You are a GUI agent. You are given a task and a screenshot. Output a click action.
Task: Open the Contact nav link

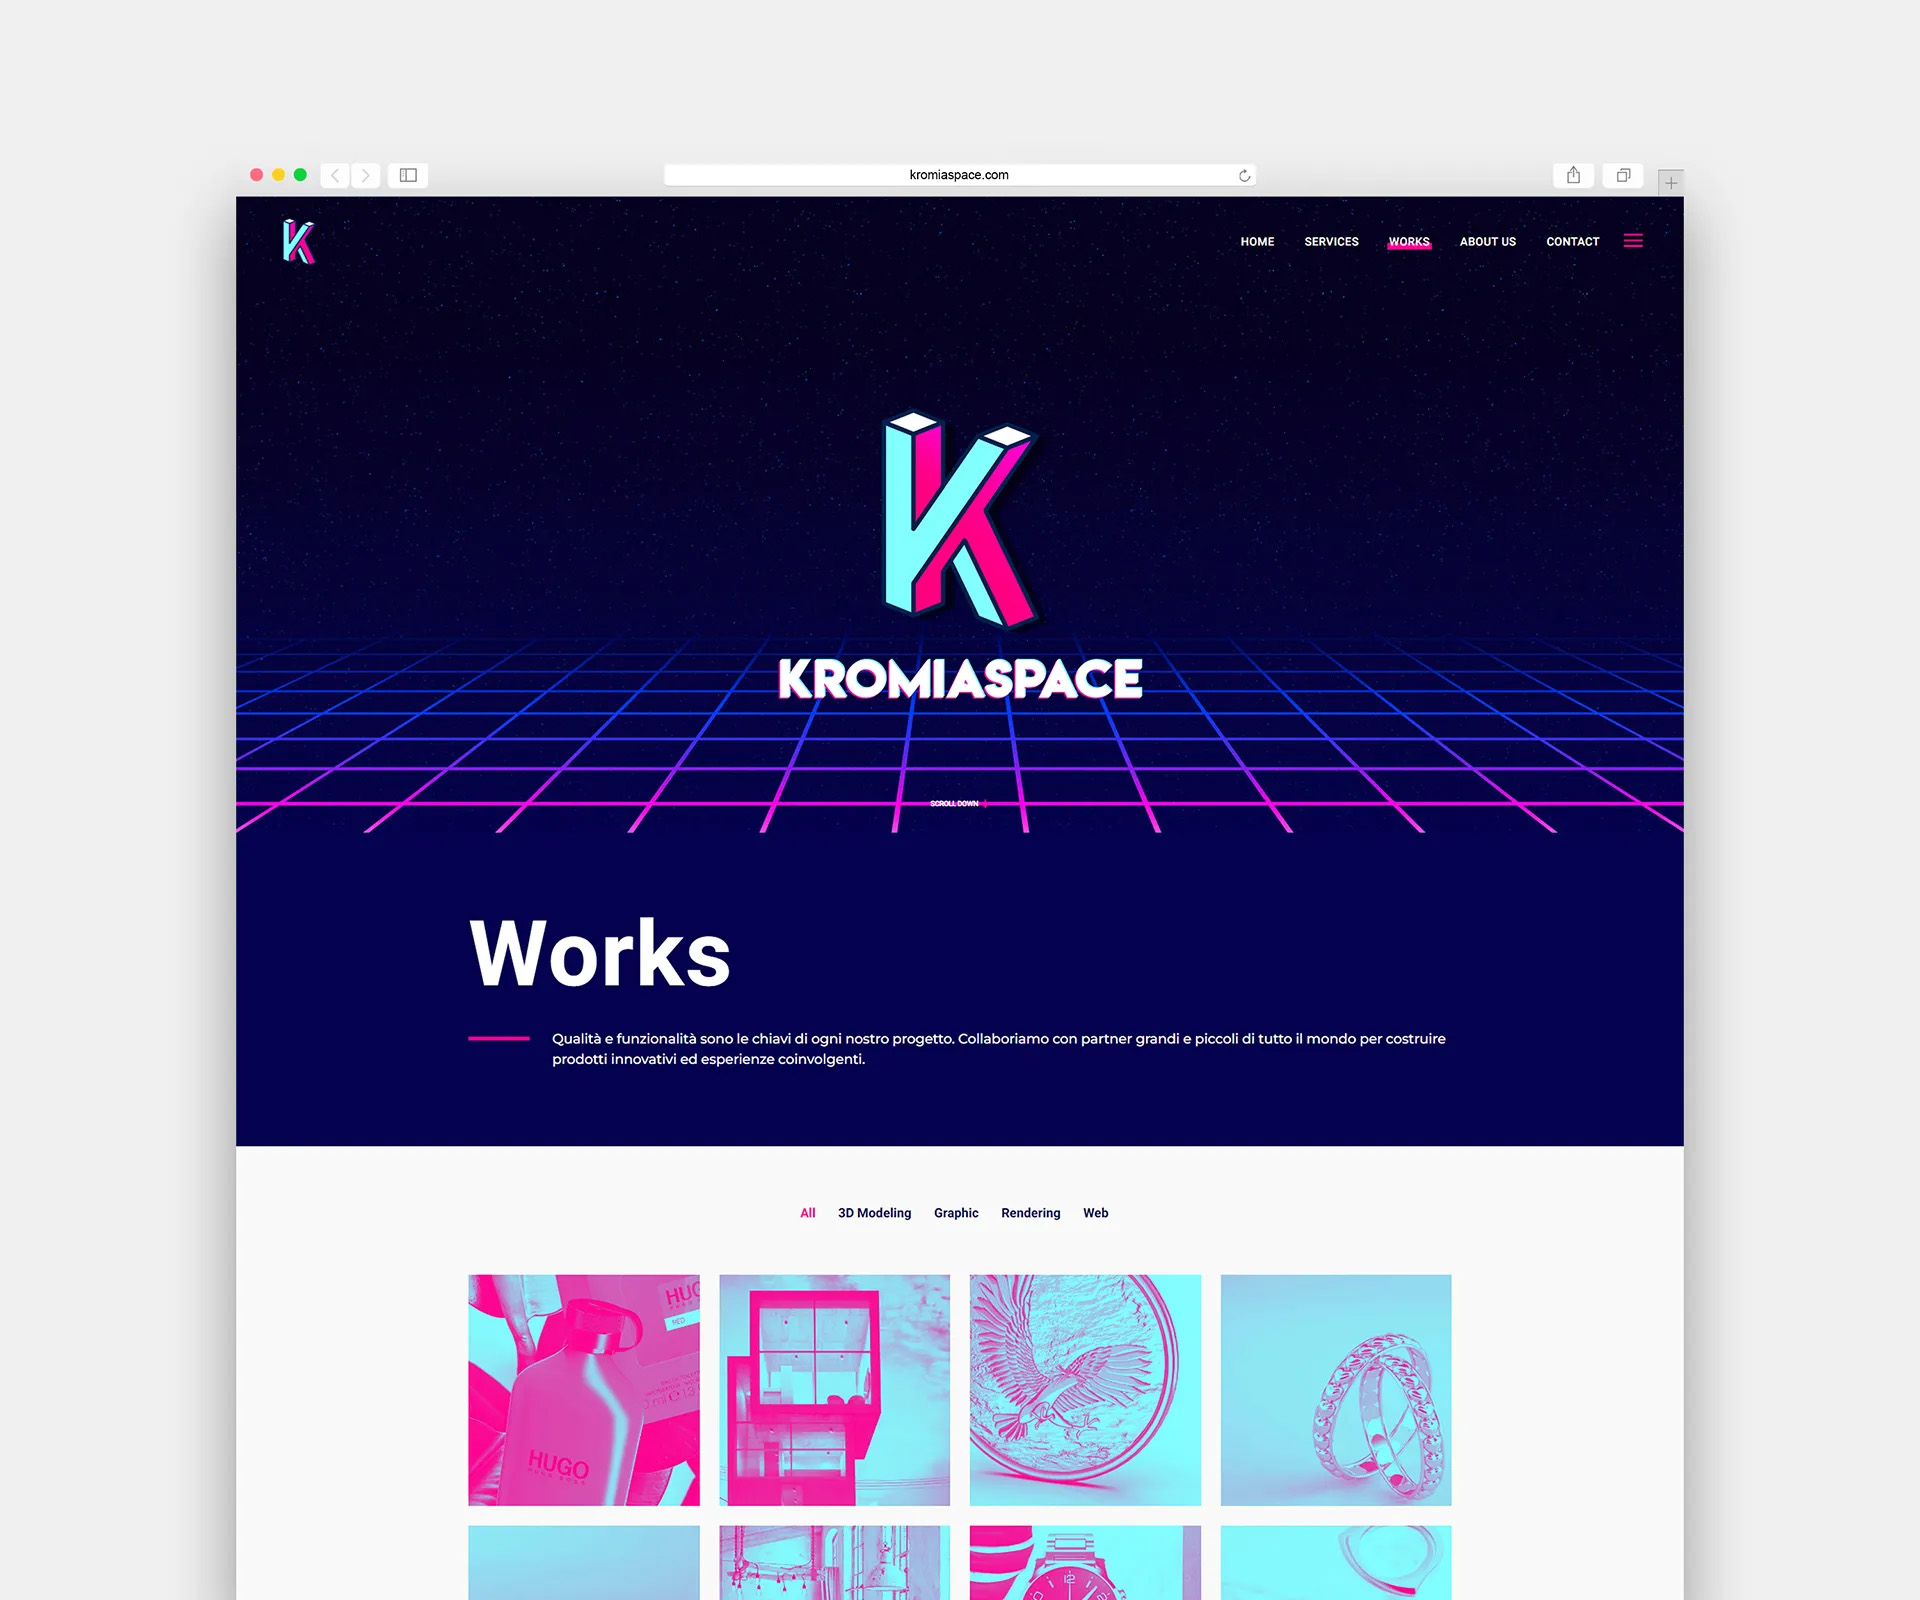pyautogui.click(x=1572, y=242)
